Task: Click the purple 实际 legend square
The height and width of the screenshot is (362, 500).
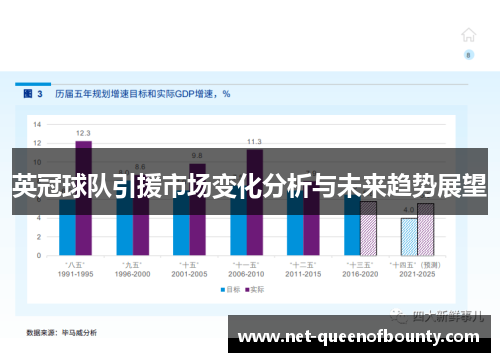Action: [247, 290]
